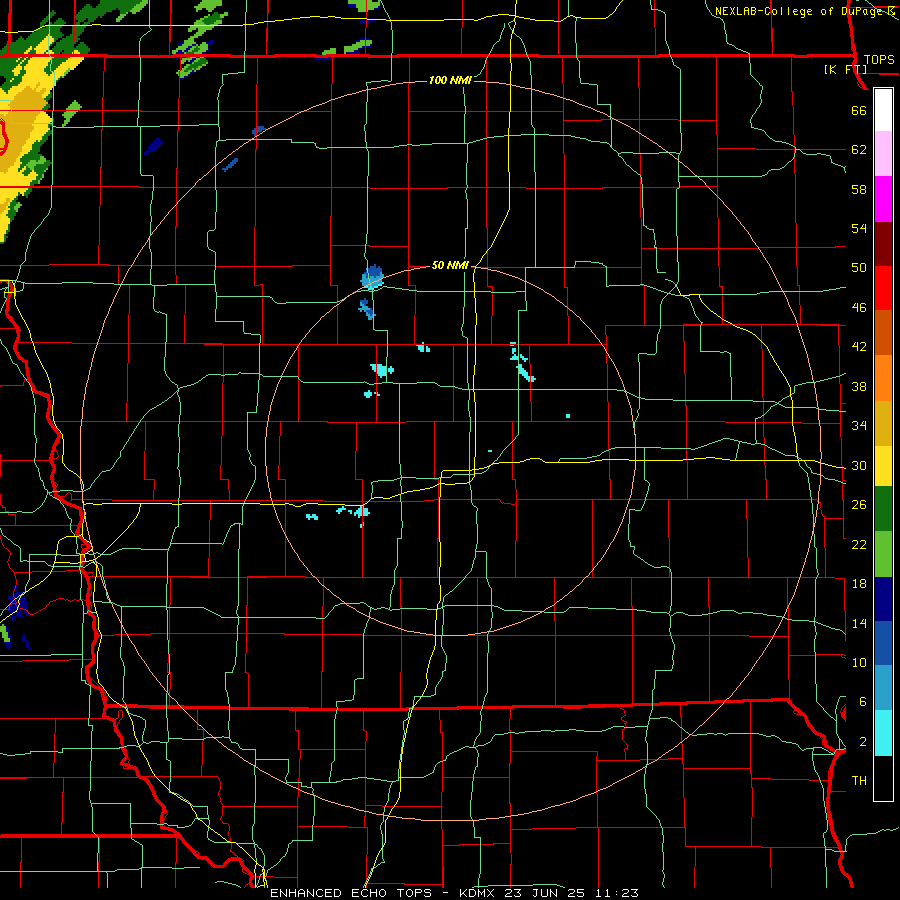Image resolution: width=900 pixels, height=900 pixels.
Task: Click the "50 NMI" range ring label
Action: 450,265
